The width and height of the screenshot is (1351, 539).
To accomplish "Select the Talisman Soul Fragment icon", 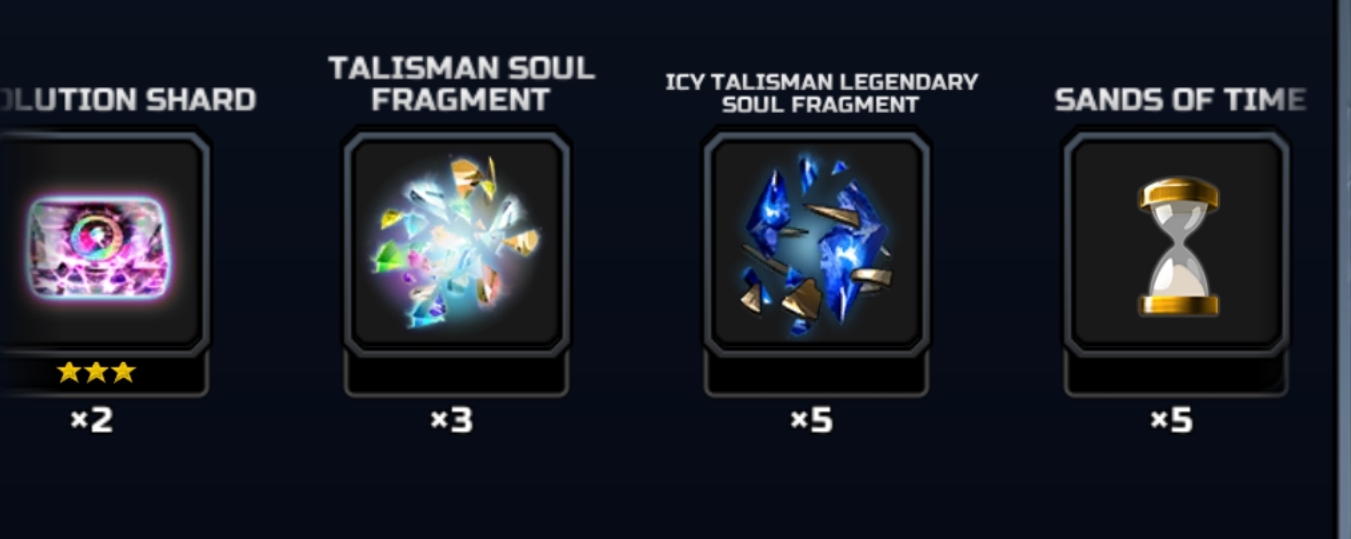I will [456, 243].
